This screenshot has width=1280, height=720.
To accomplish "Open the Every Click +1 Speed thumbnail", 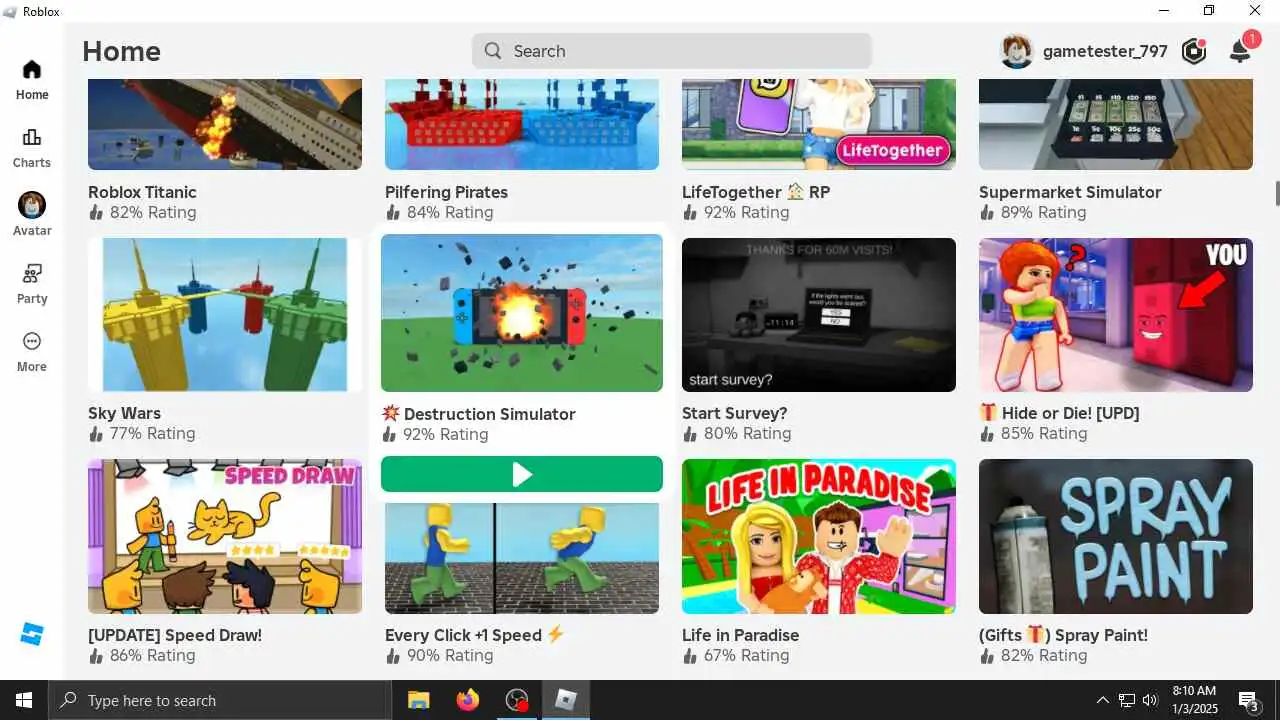I will click(522, 557).
